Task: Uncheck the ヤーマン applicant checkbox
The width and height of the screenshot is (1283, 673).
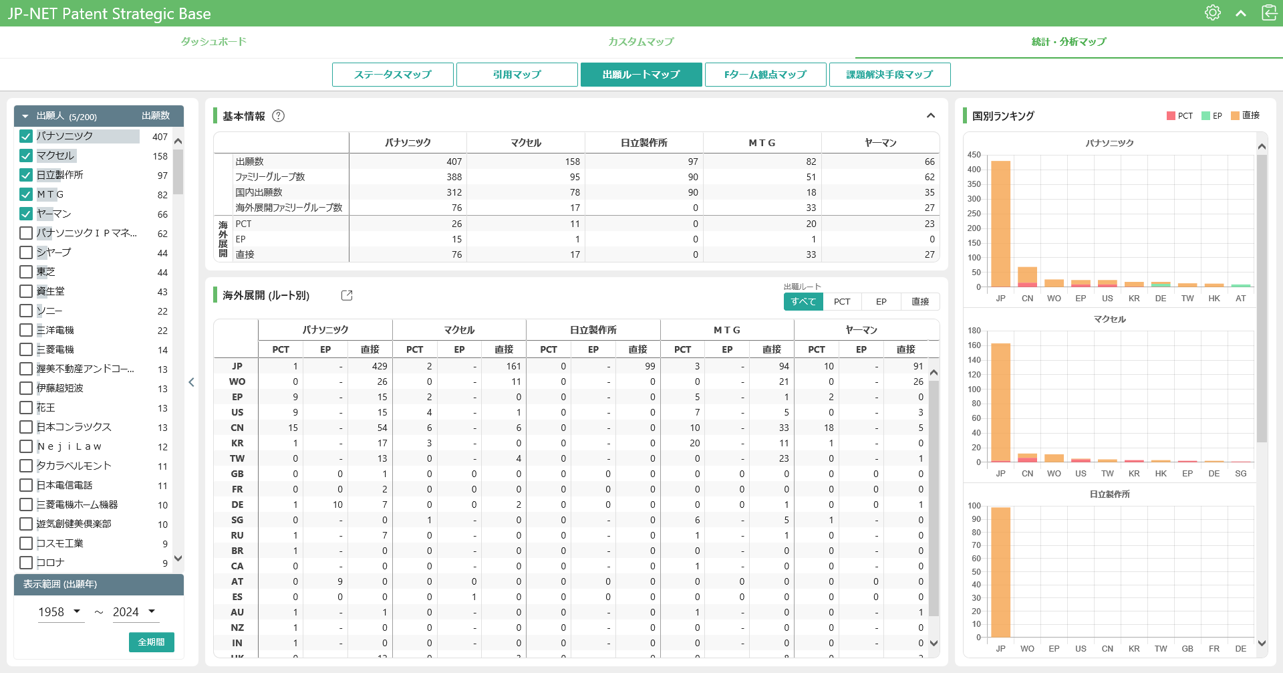Action: point(26,214)
